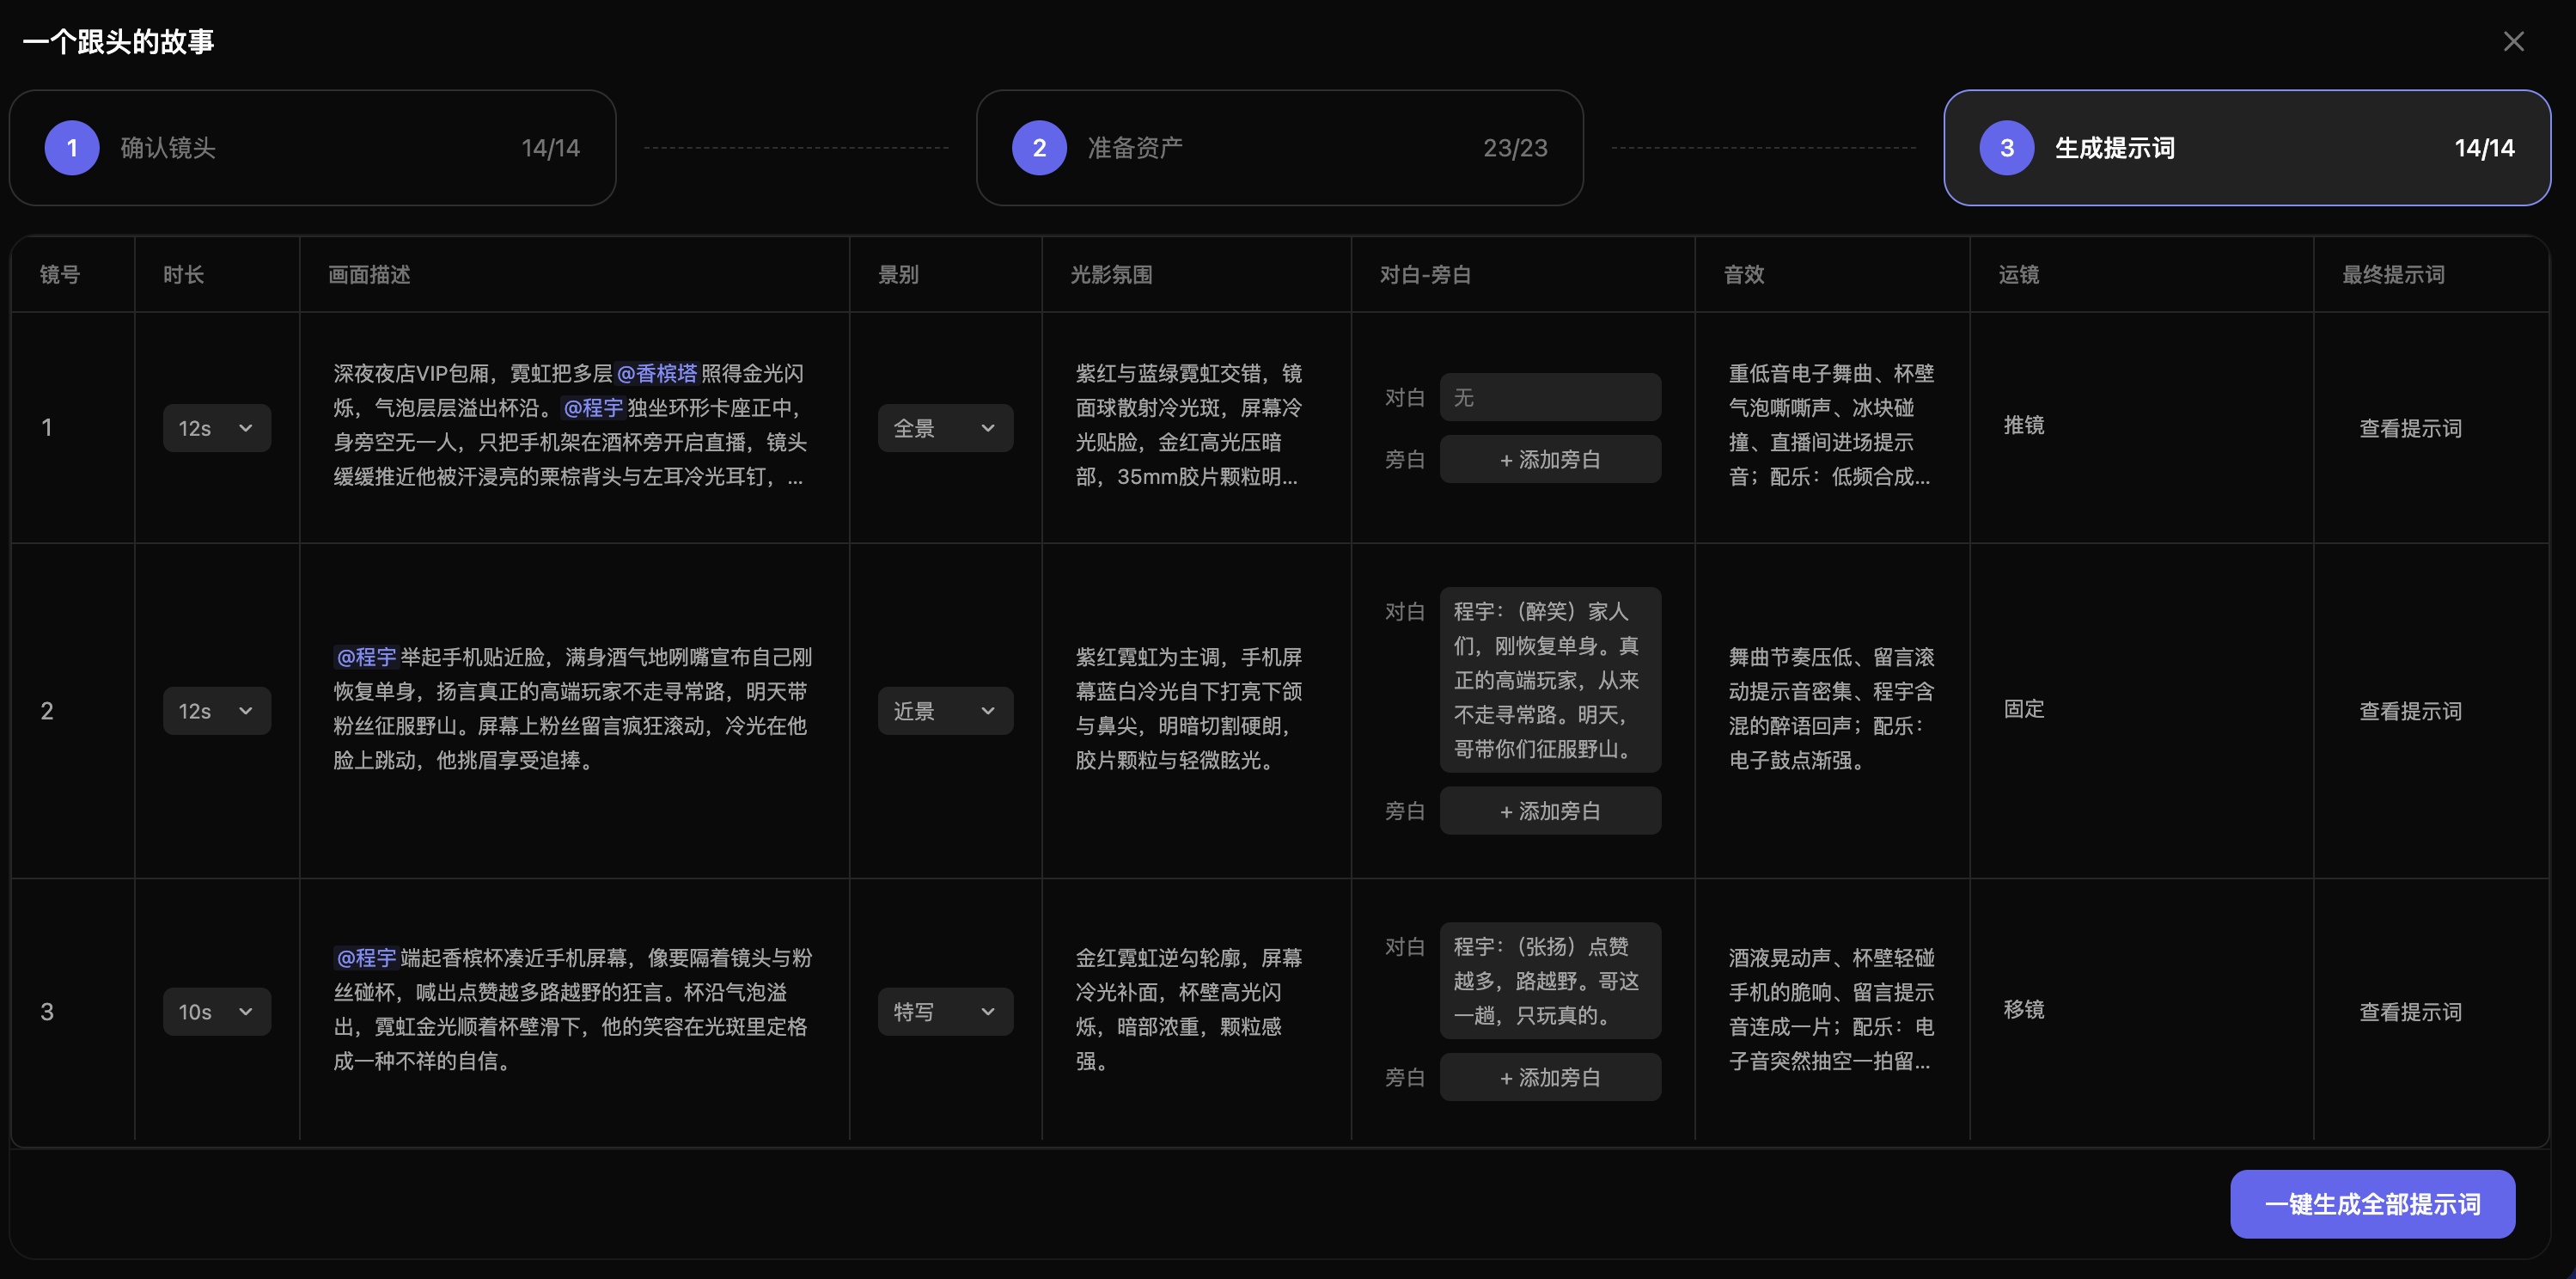Click the 一个跟头的故事 title

[x=118, y=41]
